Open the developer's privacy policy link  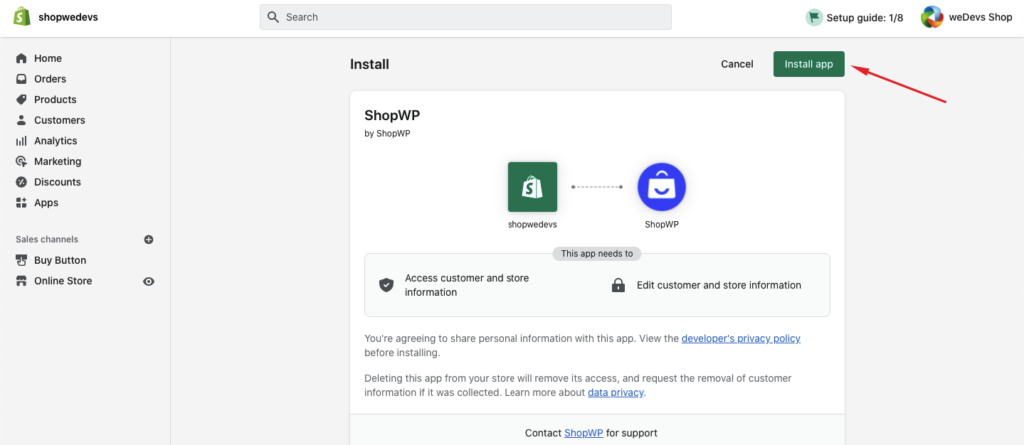point(741,338)
